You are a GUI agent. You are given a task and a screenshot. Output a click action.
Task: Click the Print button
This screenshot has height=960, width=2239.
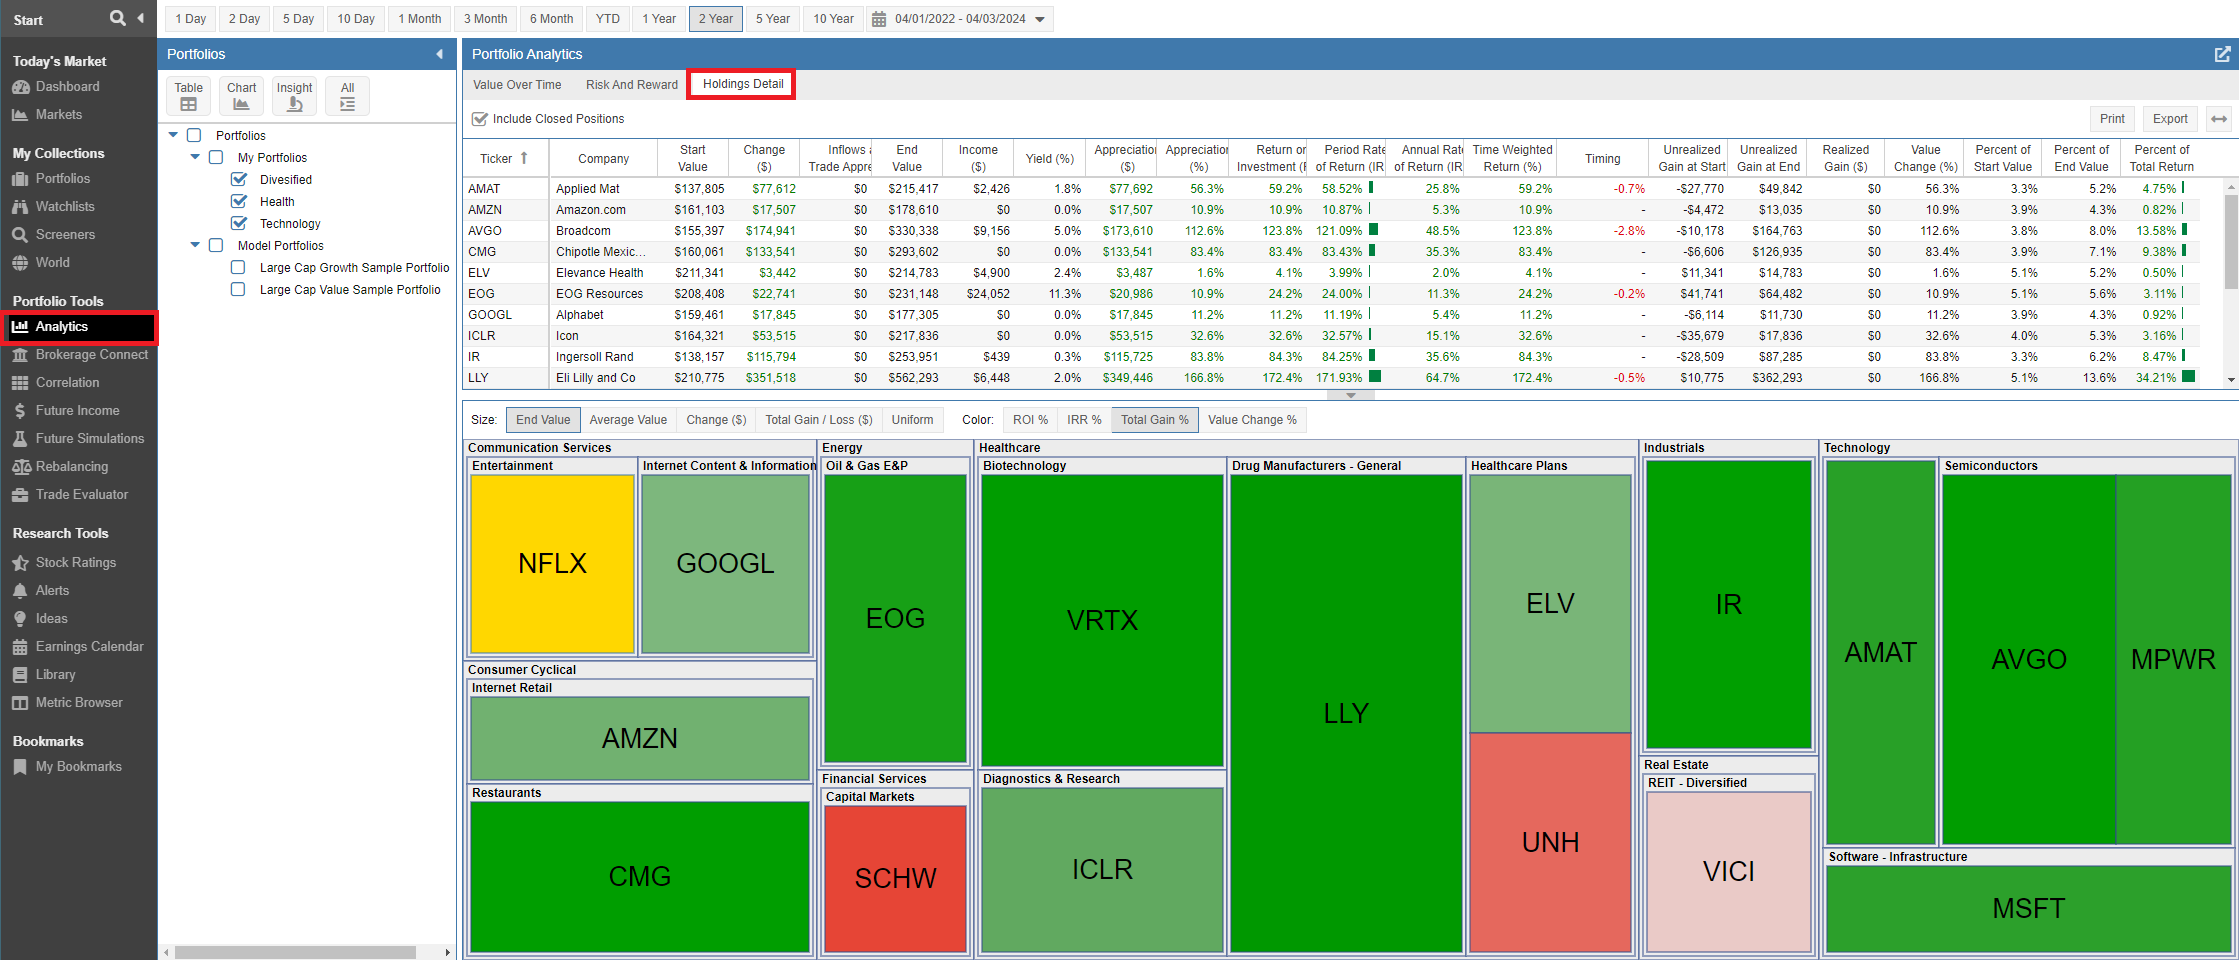2112,119
